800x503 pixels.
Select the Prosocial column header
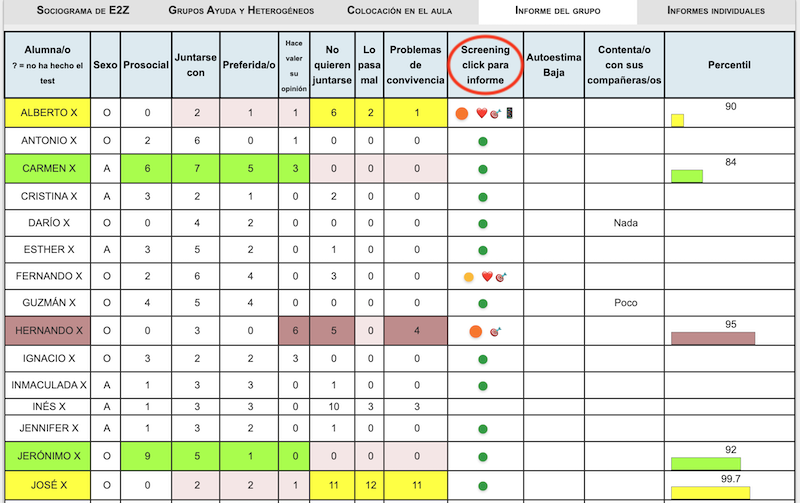pyautogui.click(x=143, y=64)
